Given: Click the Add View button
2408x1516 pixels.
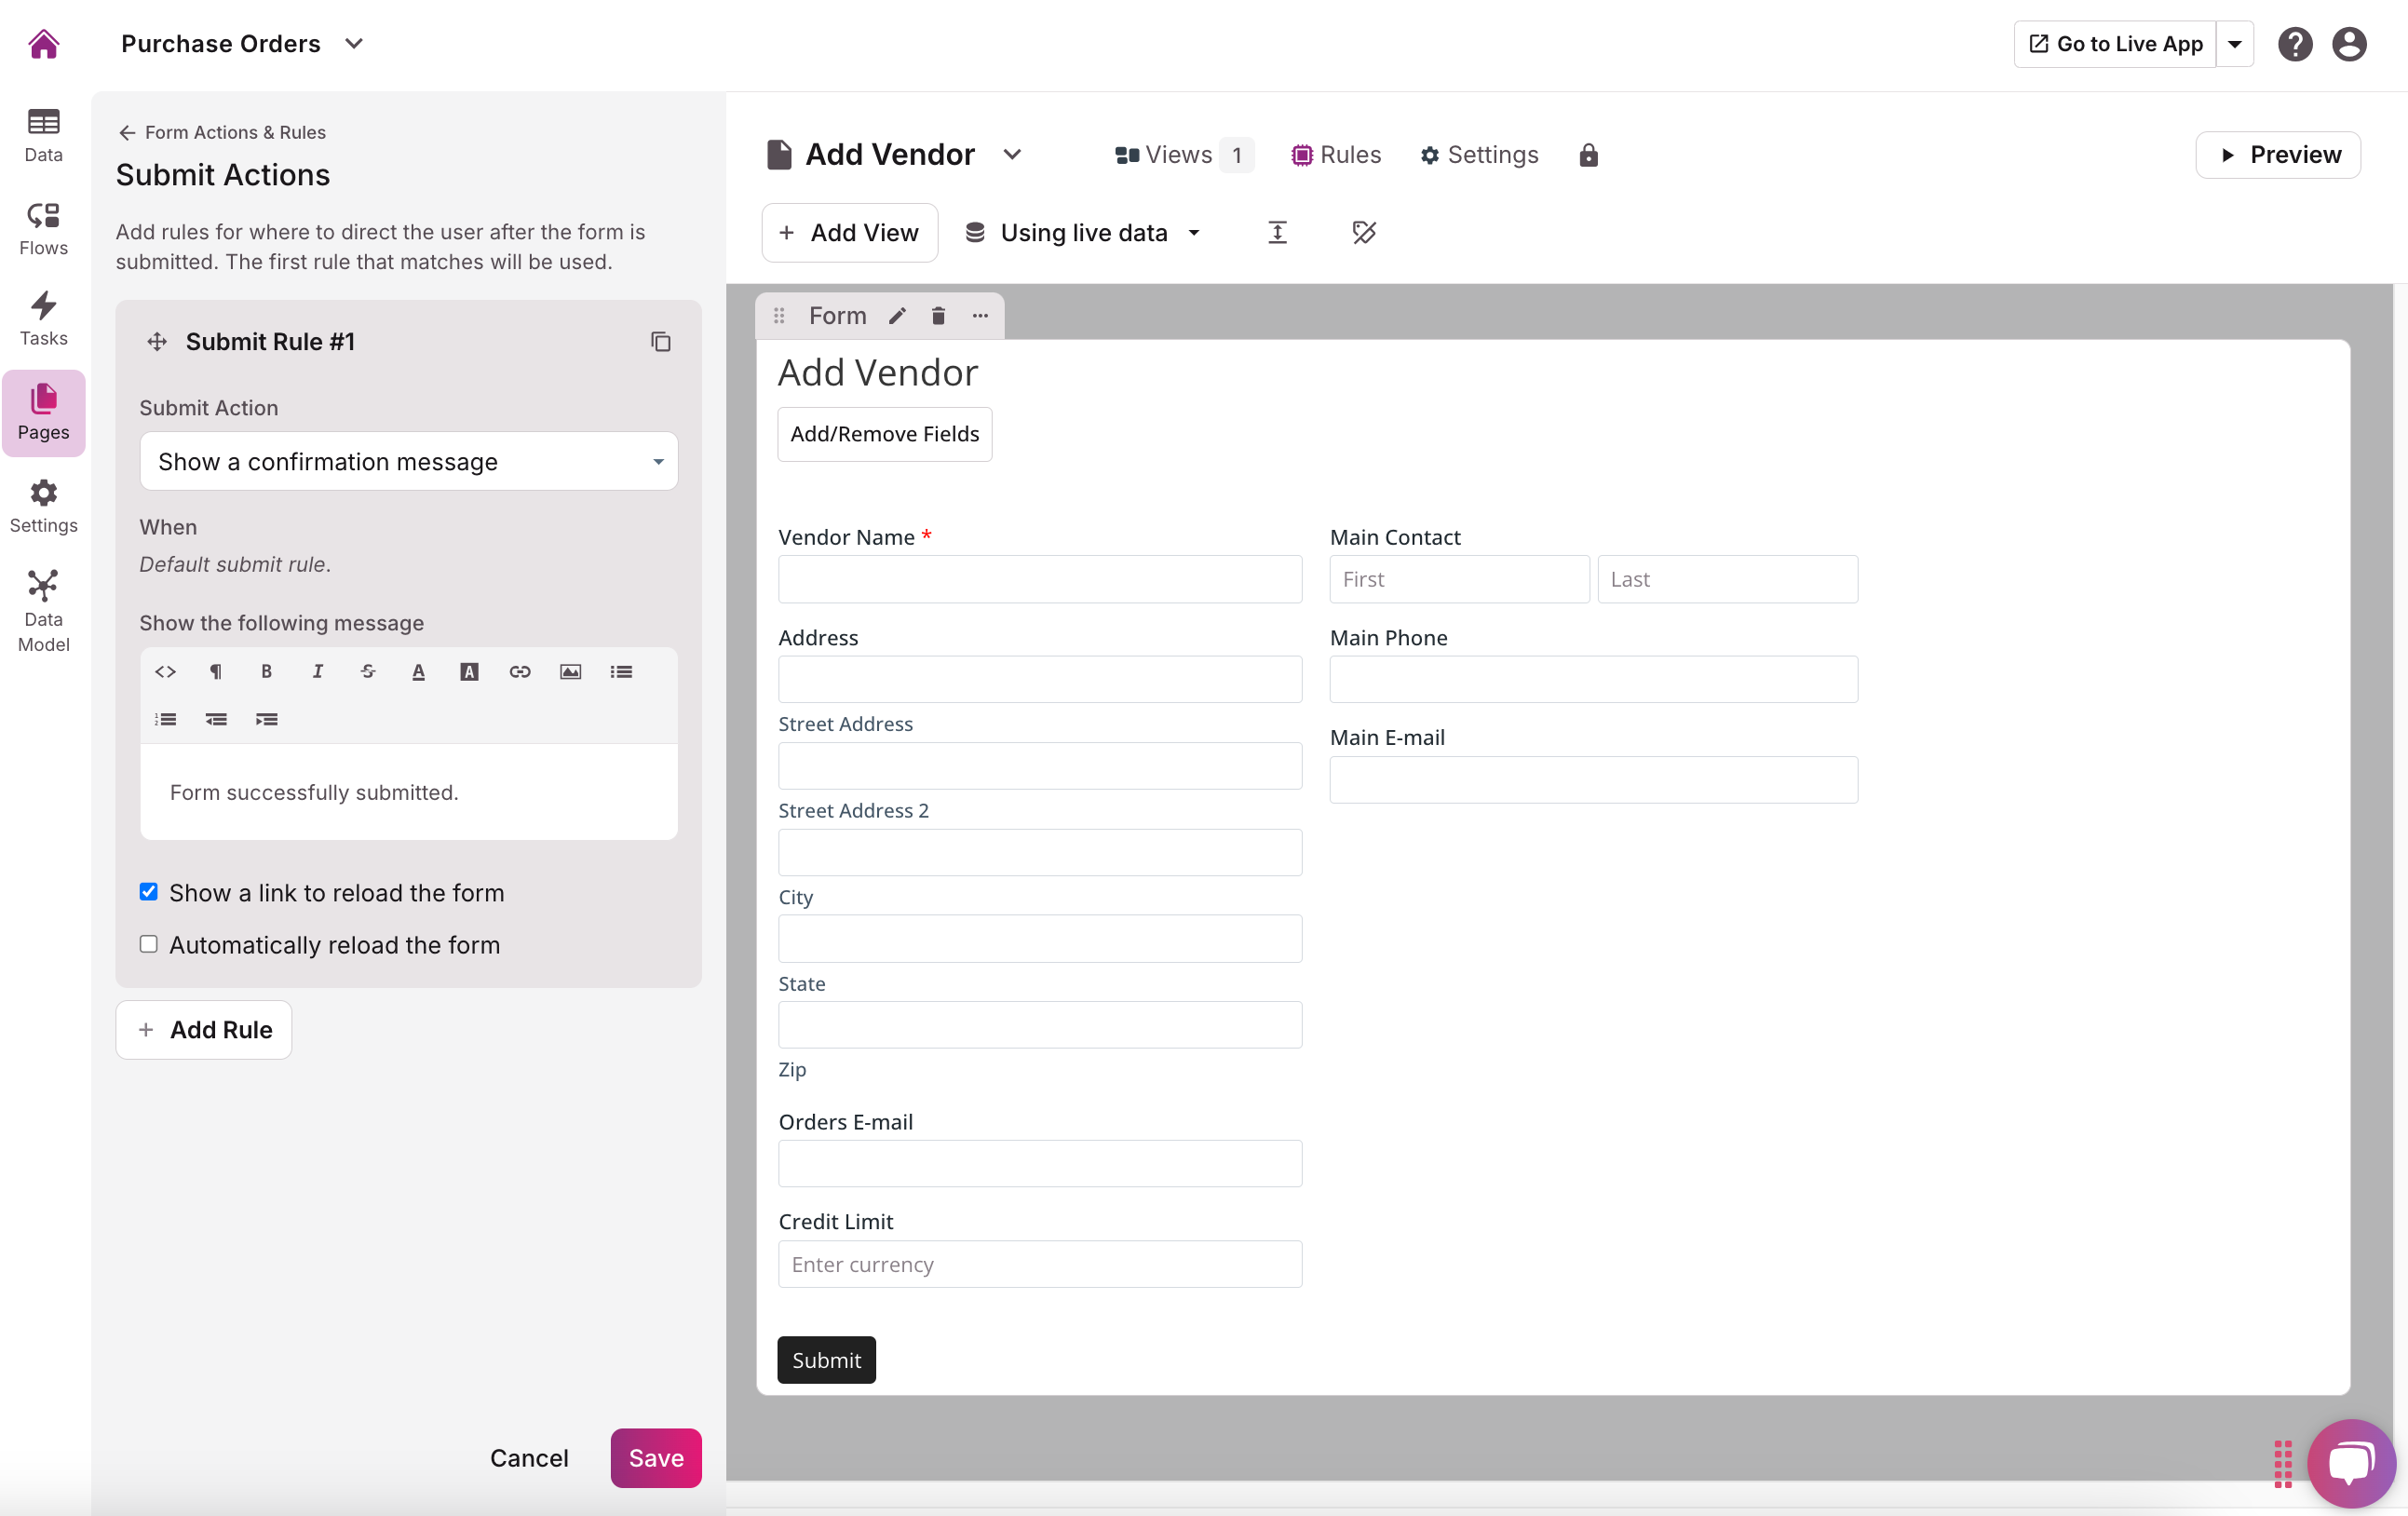Looking at the screenshot, I should pos(849,233).
